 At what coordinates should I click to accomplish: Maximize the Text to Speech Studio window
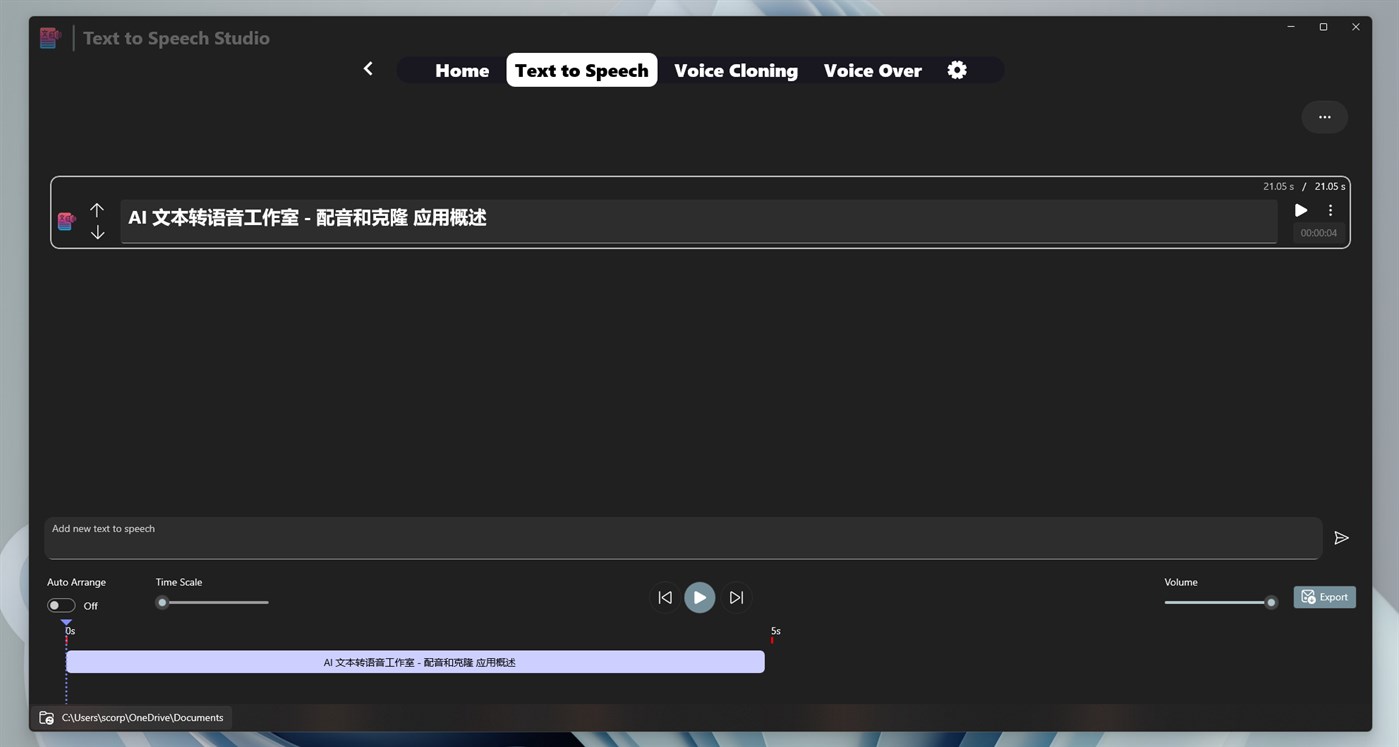1323,27
